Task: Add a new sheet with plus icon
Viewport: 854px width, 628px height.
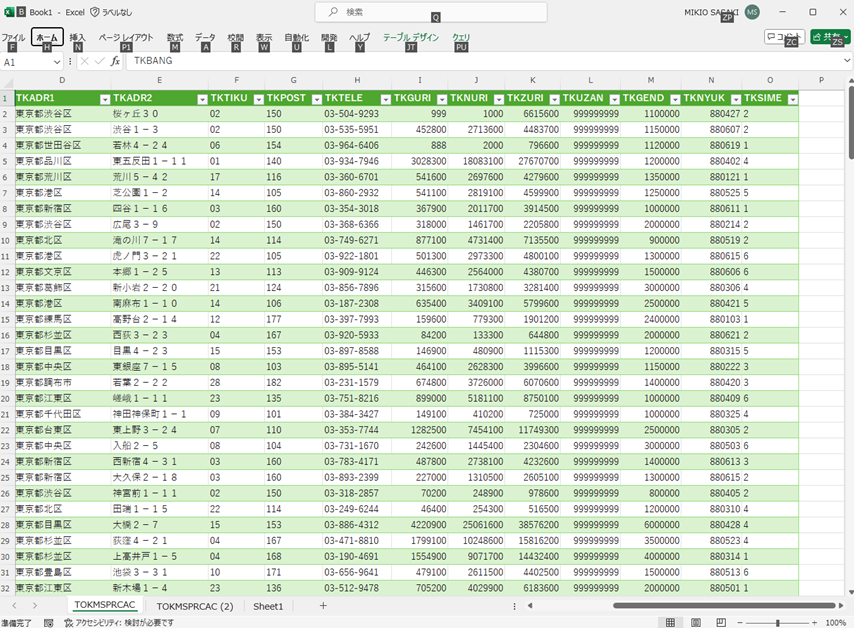Action: click(323, 605)
